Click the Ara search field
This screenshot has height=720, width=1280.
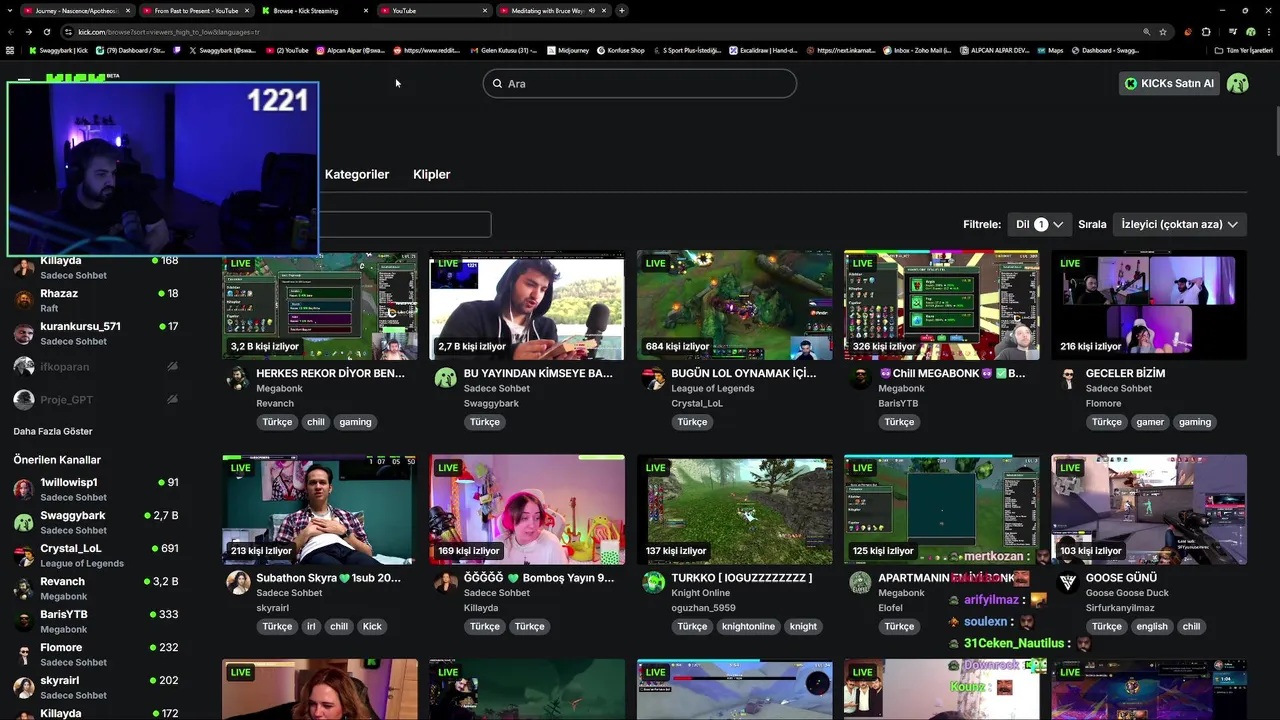(x=640, y=83)
